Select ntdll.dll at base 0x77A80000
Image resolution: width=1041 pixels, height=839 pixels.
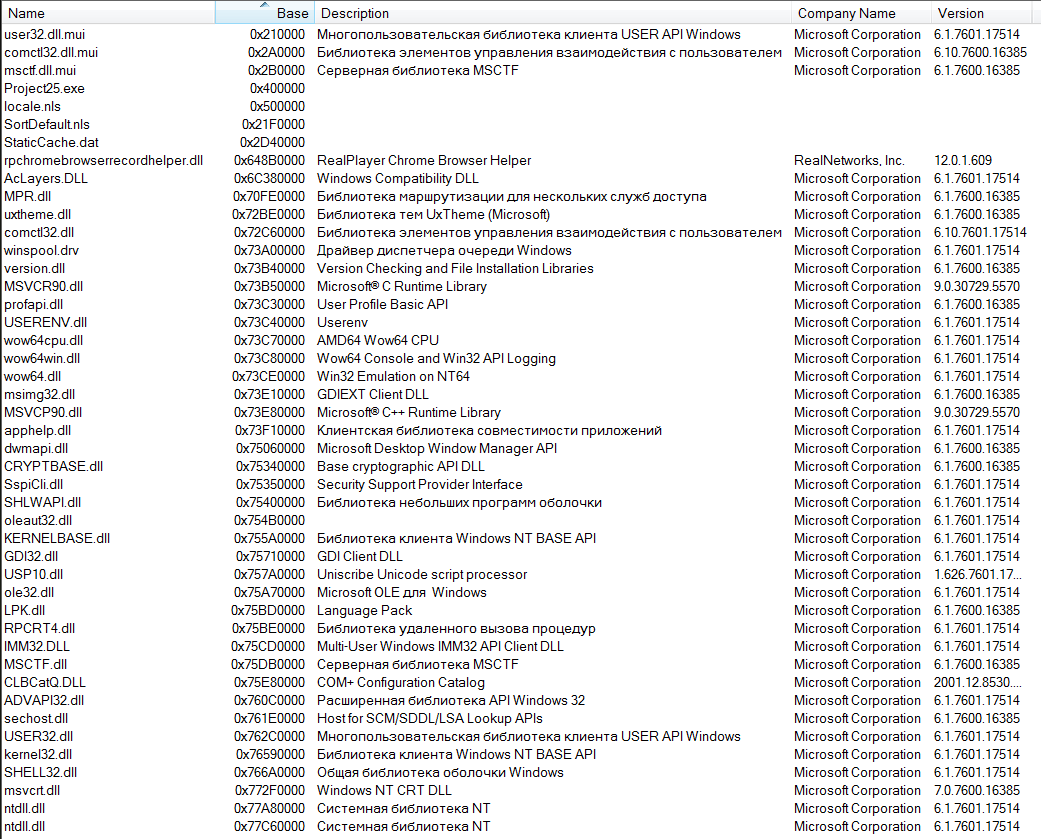(x=520, y=808)
